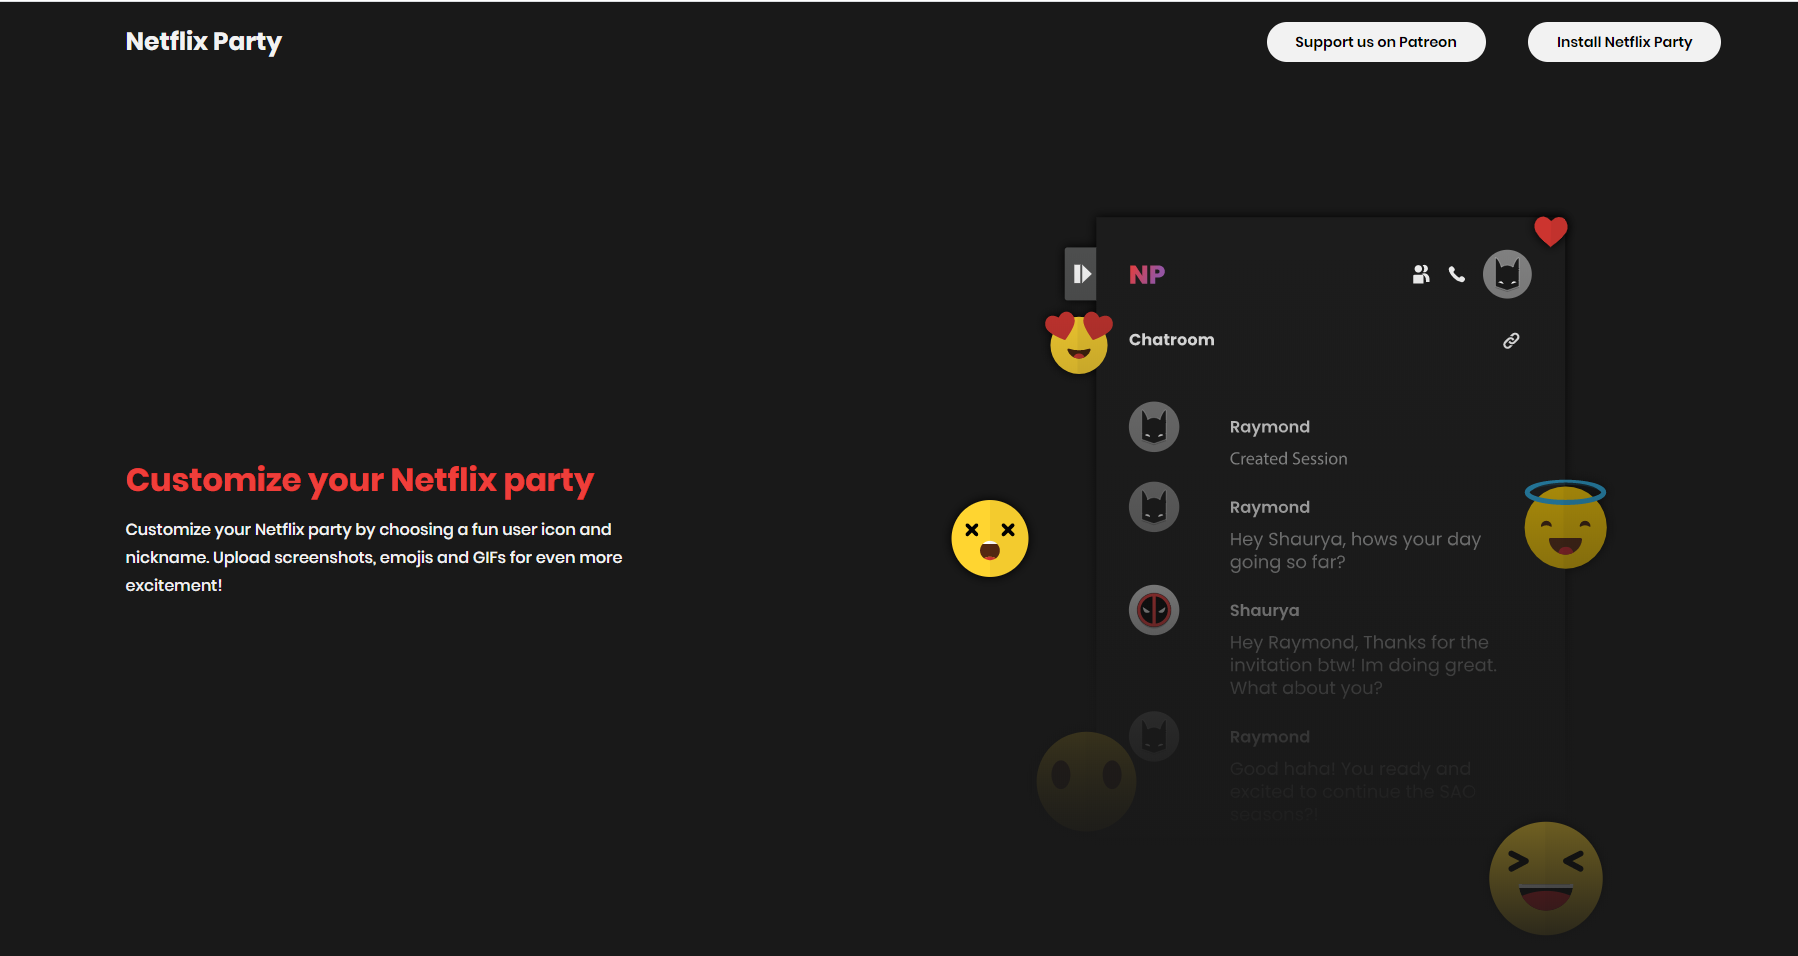Click the paragraph about choosing a fun user icon
Viewport: 1798px width, 956px height.
click(374, 557)
